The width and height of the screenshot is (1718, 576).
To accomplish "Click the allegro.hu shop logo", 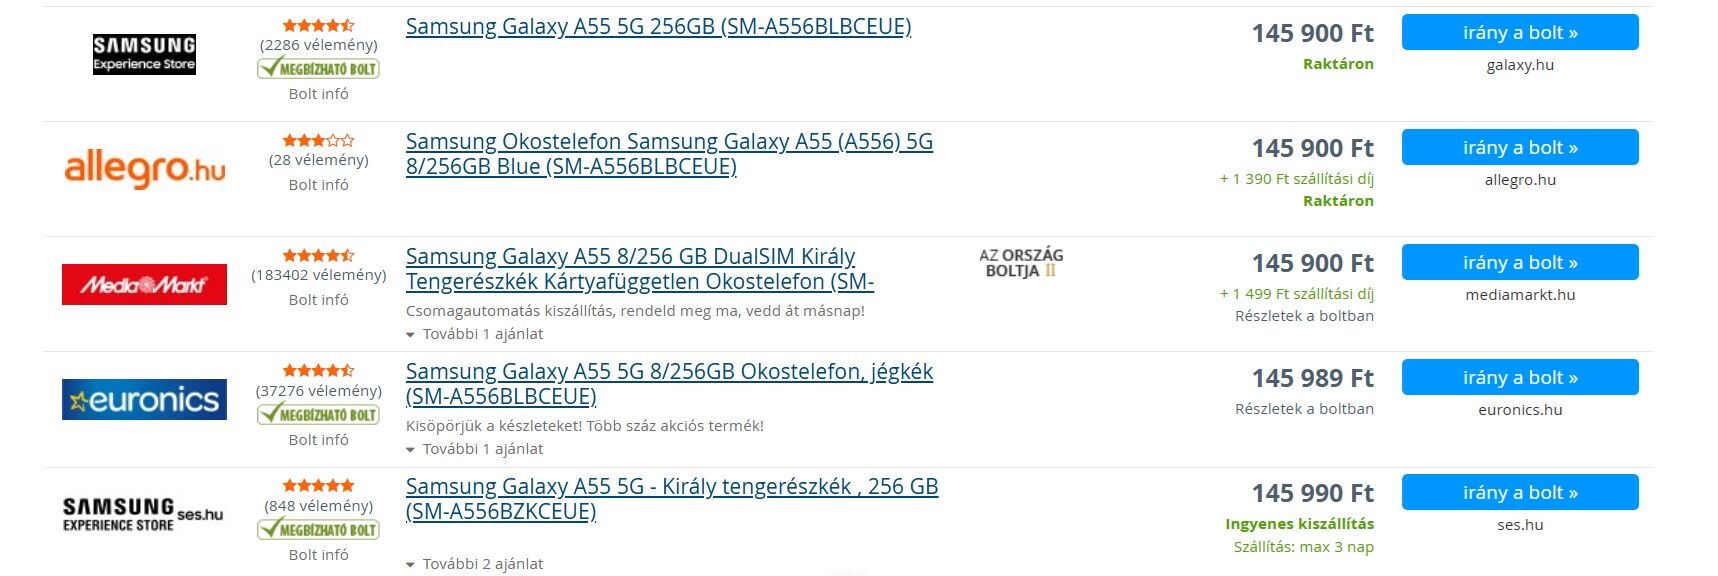I will pyautogui.click(x=144, y=170).
